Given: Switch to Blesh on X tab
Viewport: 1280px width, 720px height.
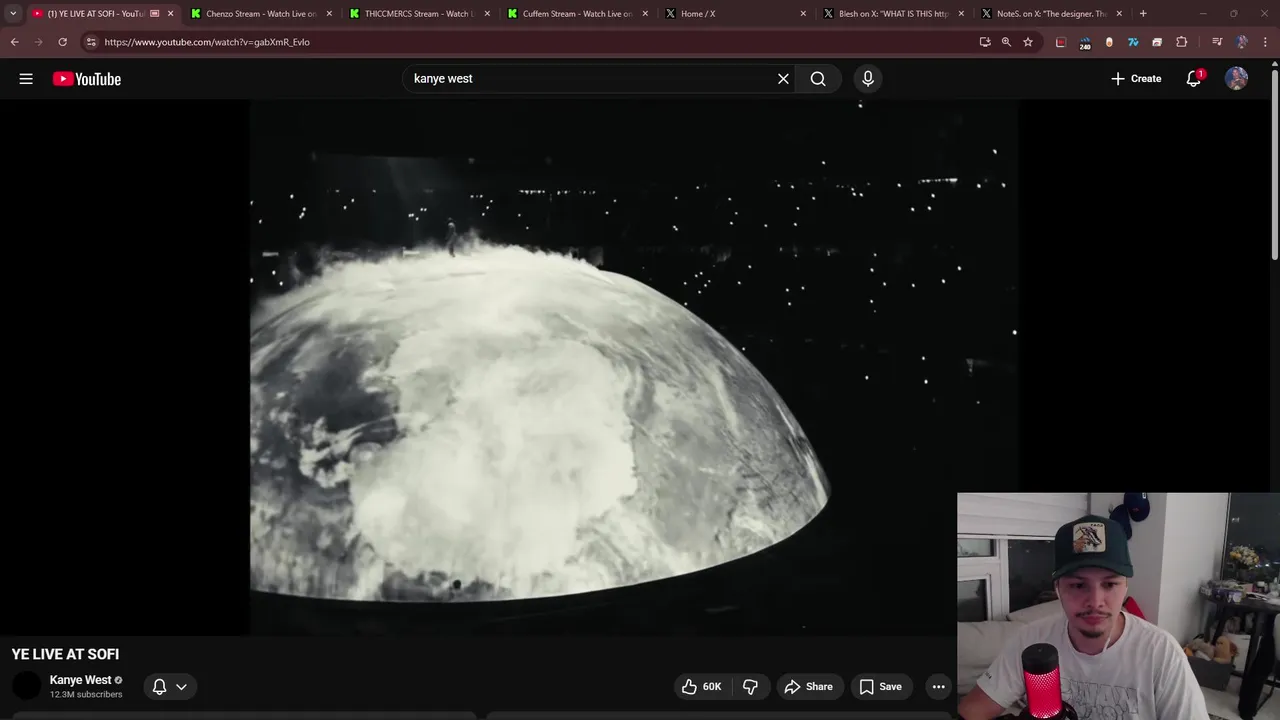Looking at the screenshot, I should (892, 14).
